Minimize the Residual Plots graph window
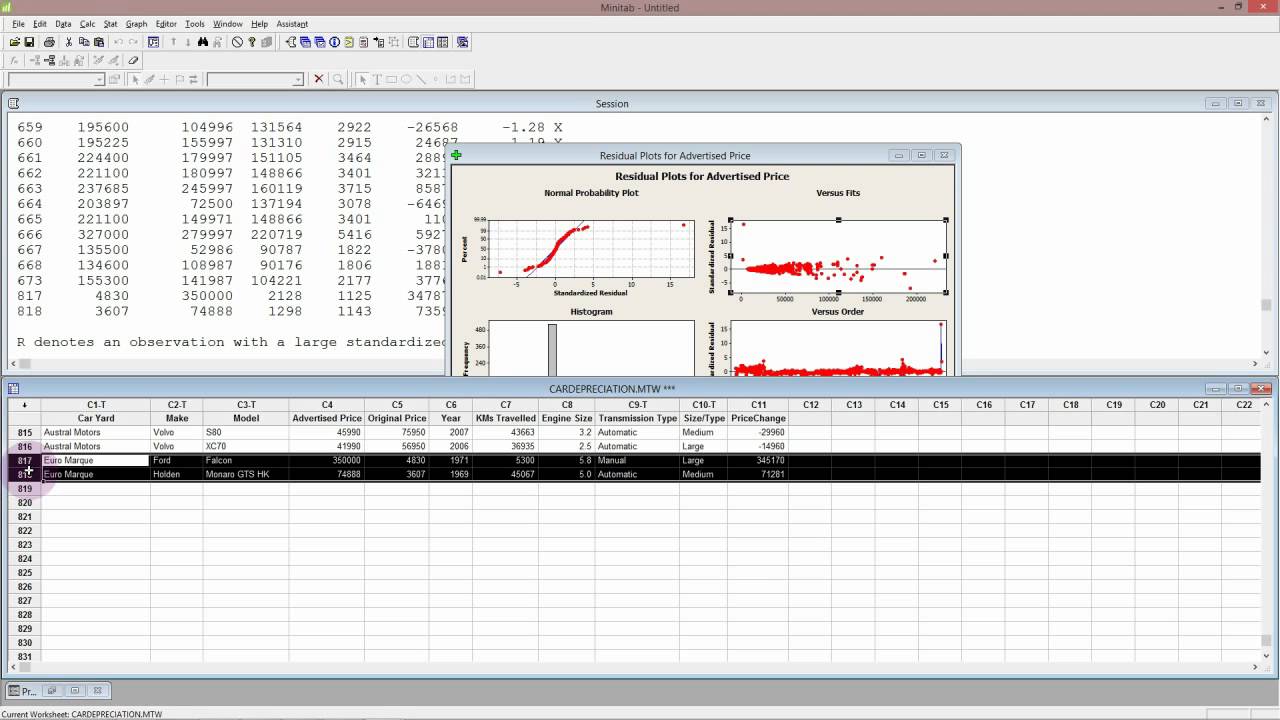 pyautogui.click(x=899, y=155)
